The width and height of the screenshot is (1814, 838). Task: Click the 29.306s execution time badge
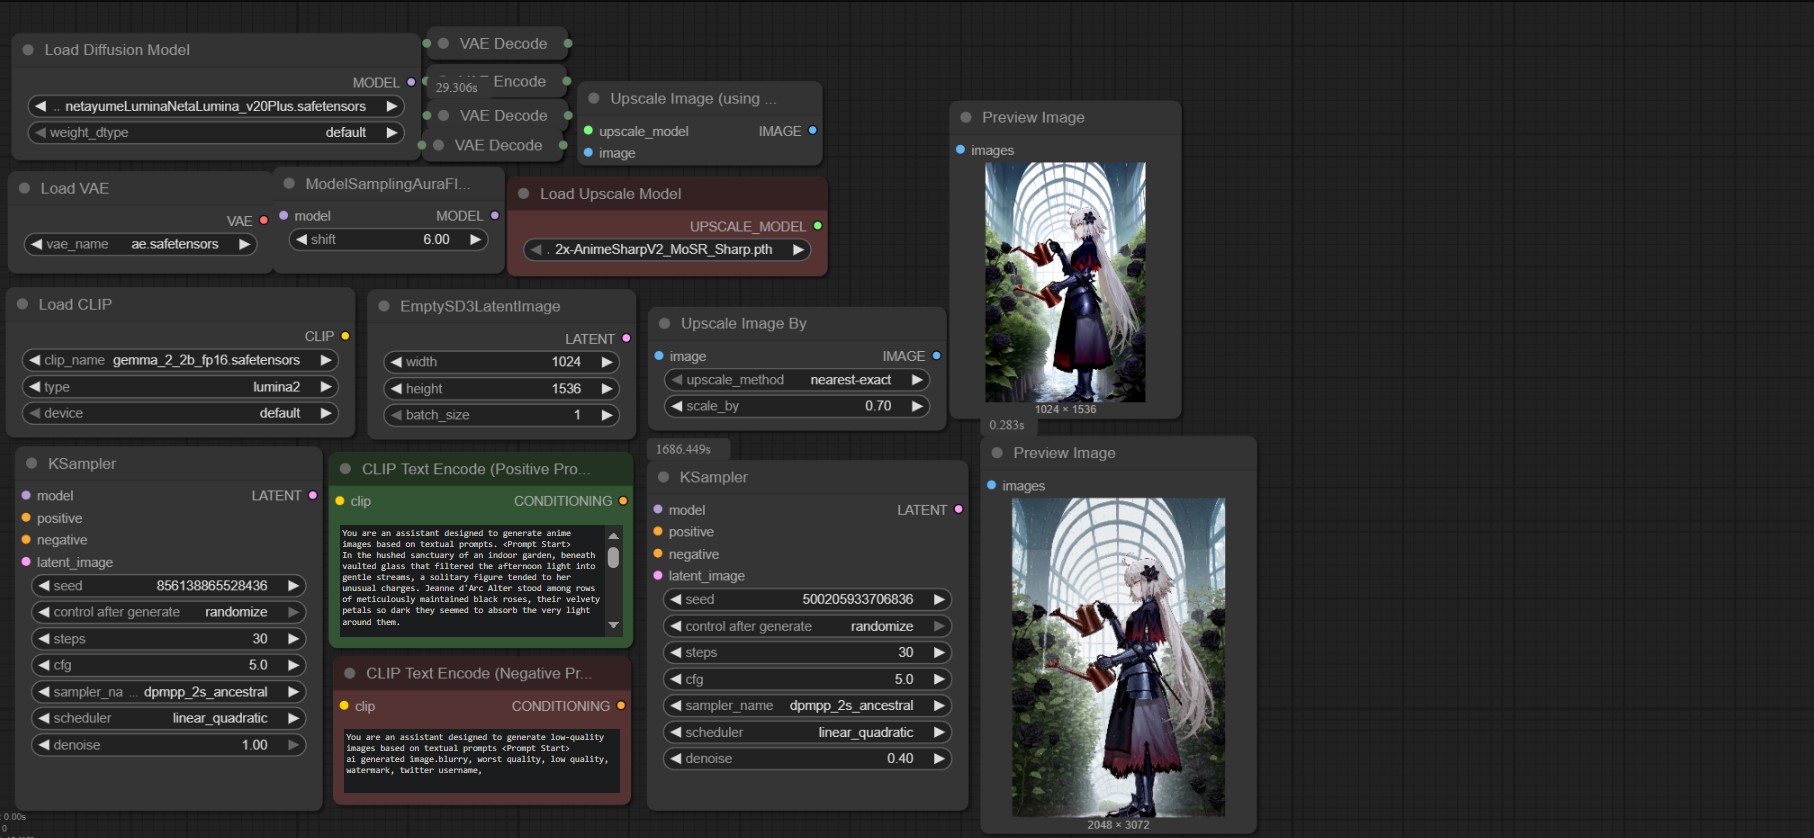coord(457,88)
